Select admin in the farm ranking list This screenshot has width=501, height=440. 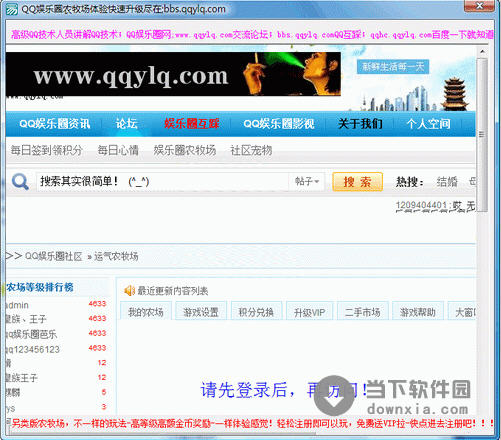click(x=17, y=305)
